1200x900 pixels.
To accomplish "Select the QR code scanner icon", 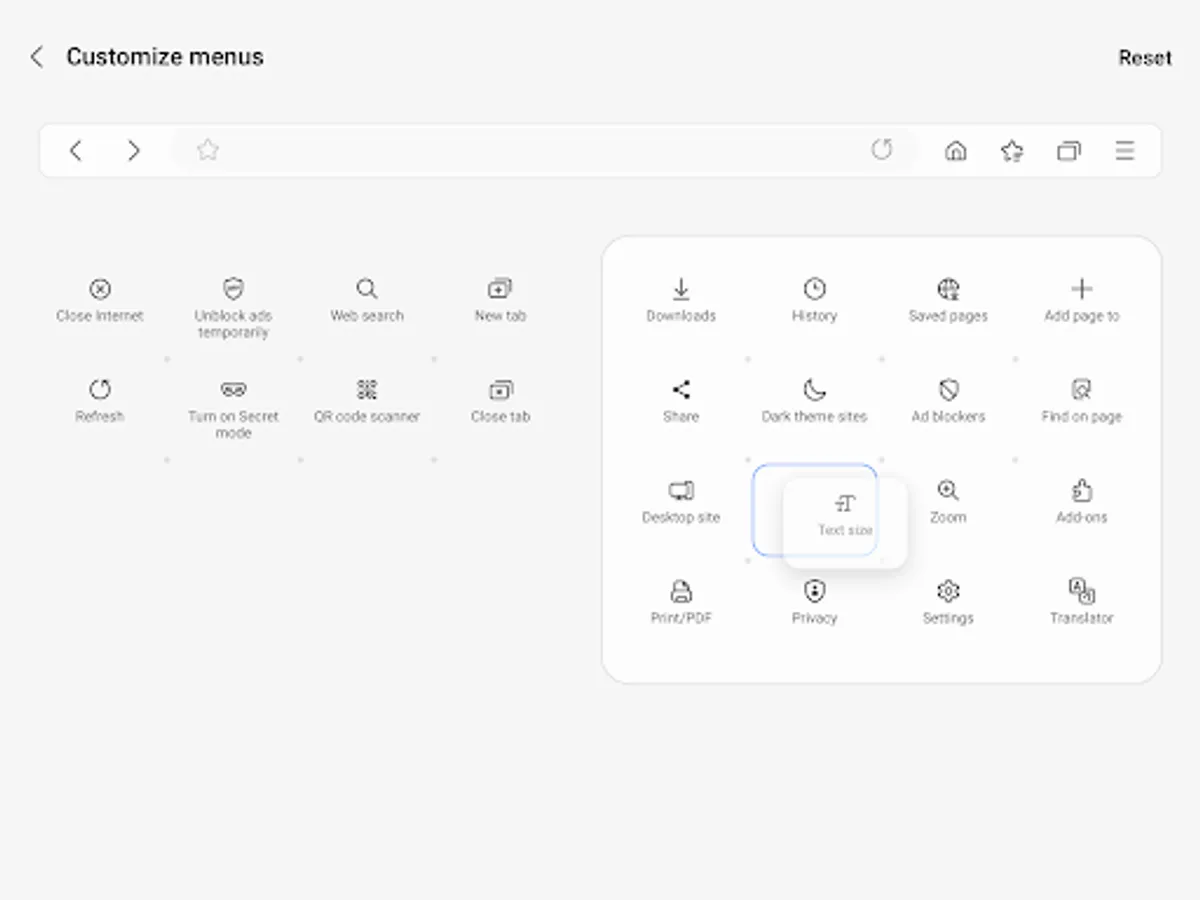I will coord(367,389).
